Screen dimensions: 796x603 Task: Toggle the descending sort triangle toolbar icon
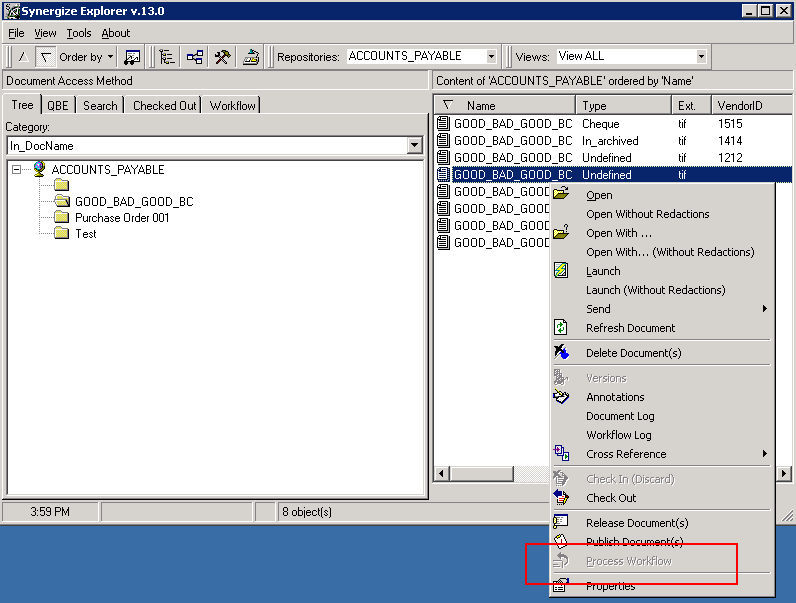point(46,57)
